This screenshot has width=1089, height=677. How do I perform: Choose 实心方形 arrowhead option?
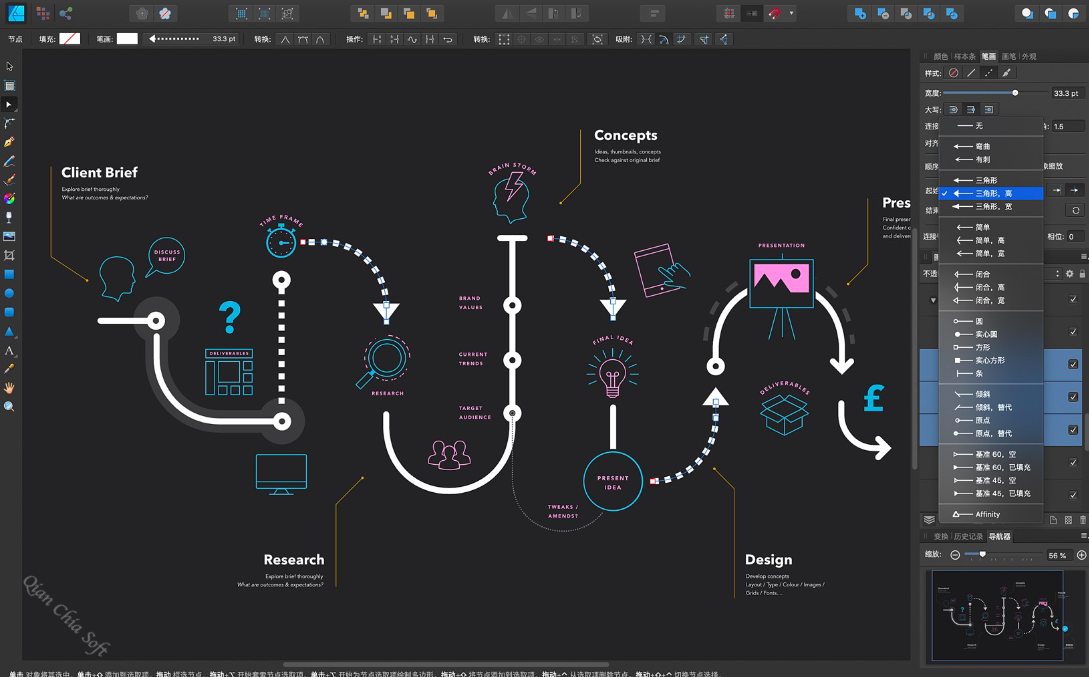[991, 360]
